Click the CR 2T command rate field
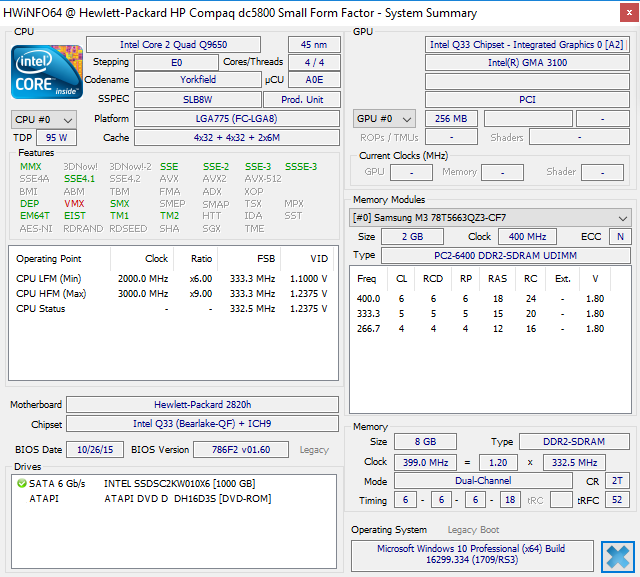This screenshot has width=640, height=577. click(617, 481)
